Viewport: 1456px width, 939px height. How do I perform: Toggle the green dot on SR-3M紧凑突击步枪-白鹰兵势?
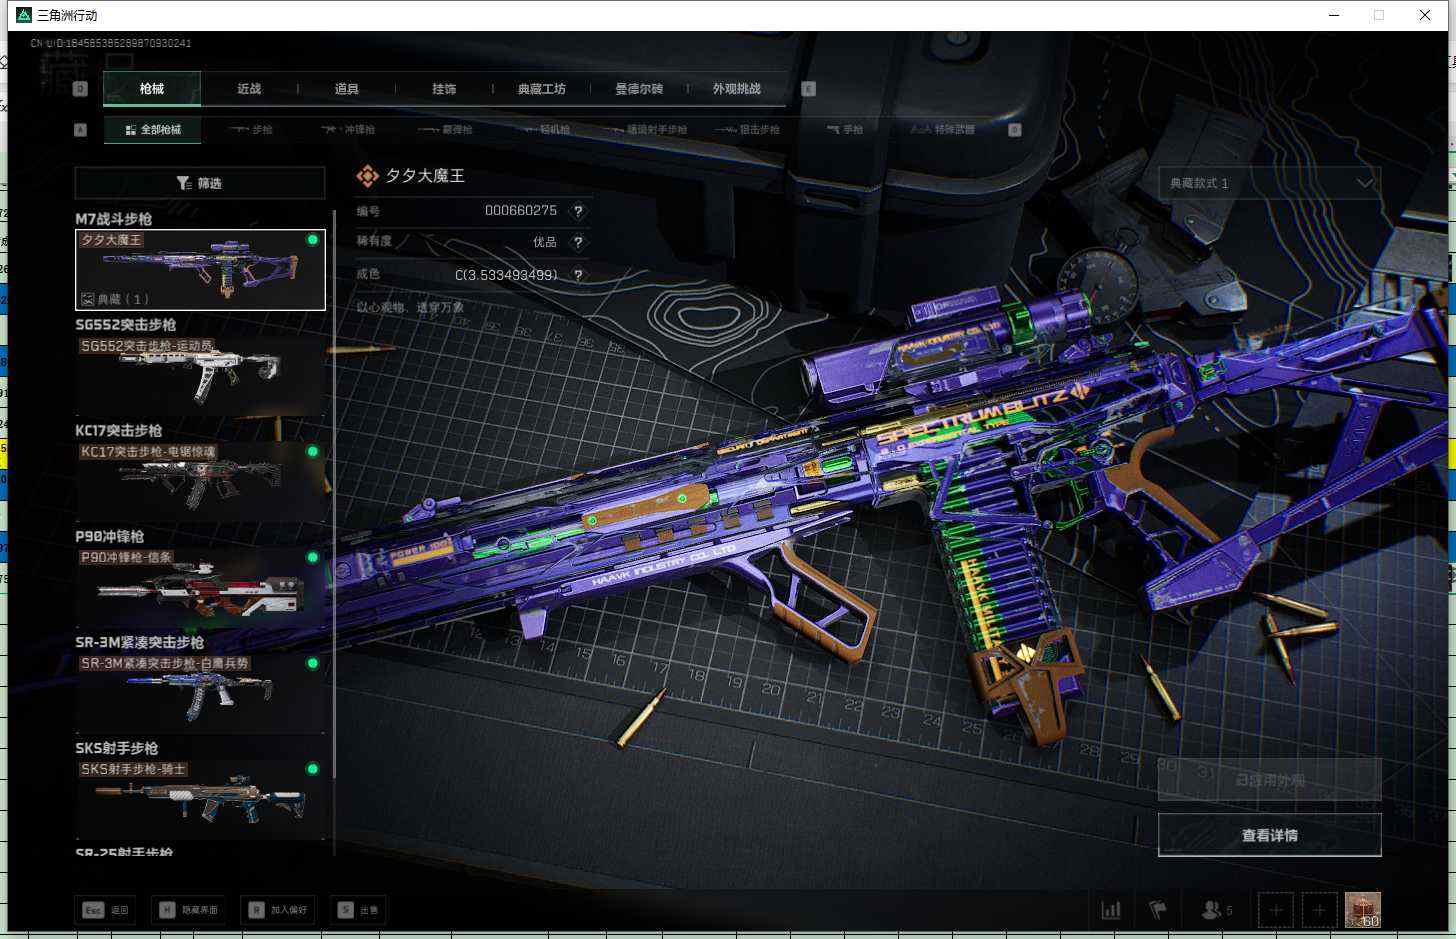click(x=313, y=664)
